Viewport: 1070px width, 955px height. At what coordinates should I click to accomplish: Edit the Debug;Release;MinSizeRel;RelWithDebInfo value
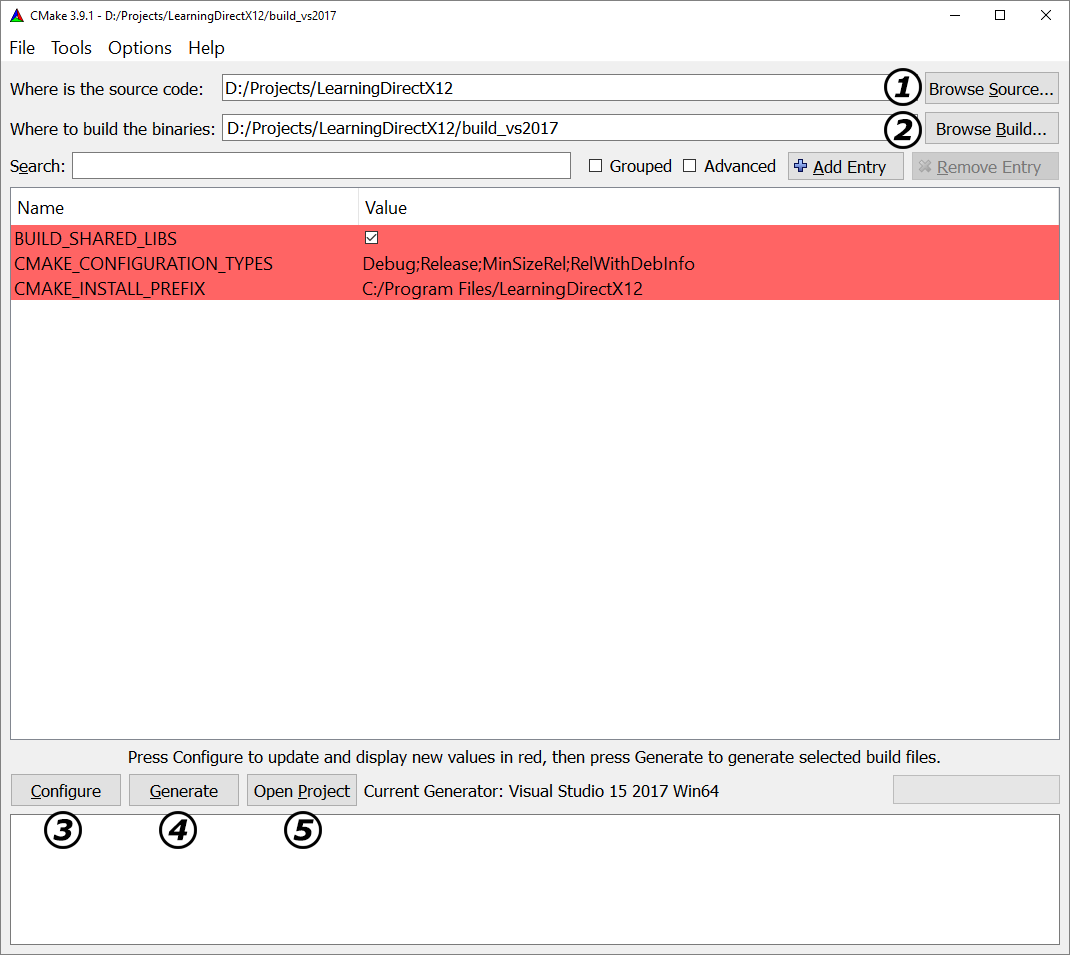(528, 263)
